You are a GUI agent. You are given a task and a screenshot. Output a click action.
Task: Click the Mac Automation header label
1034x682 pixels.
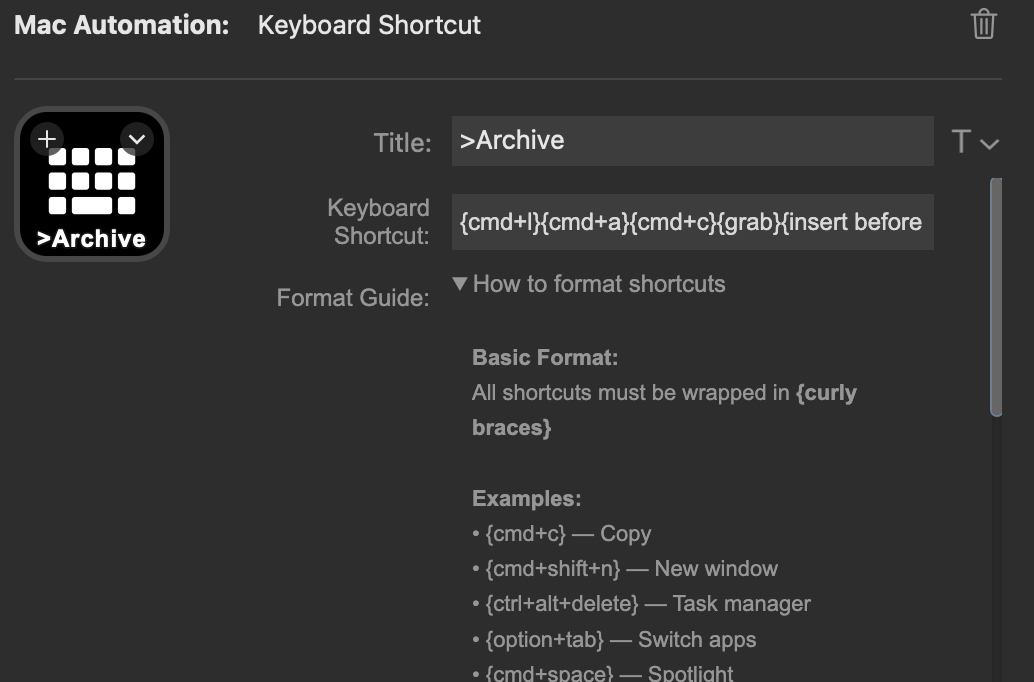pos(119,25)
